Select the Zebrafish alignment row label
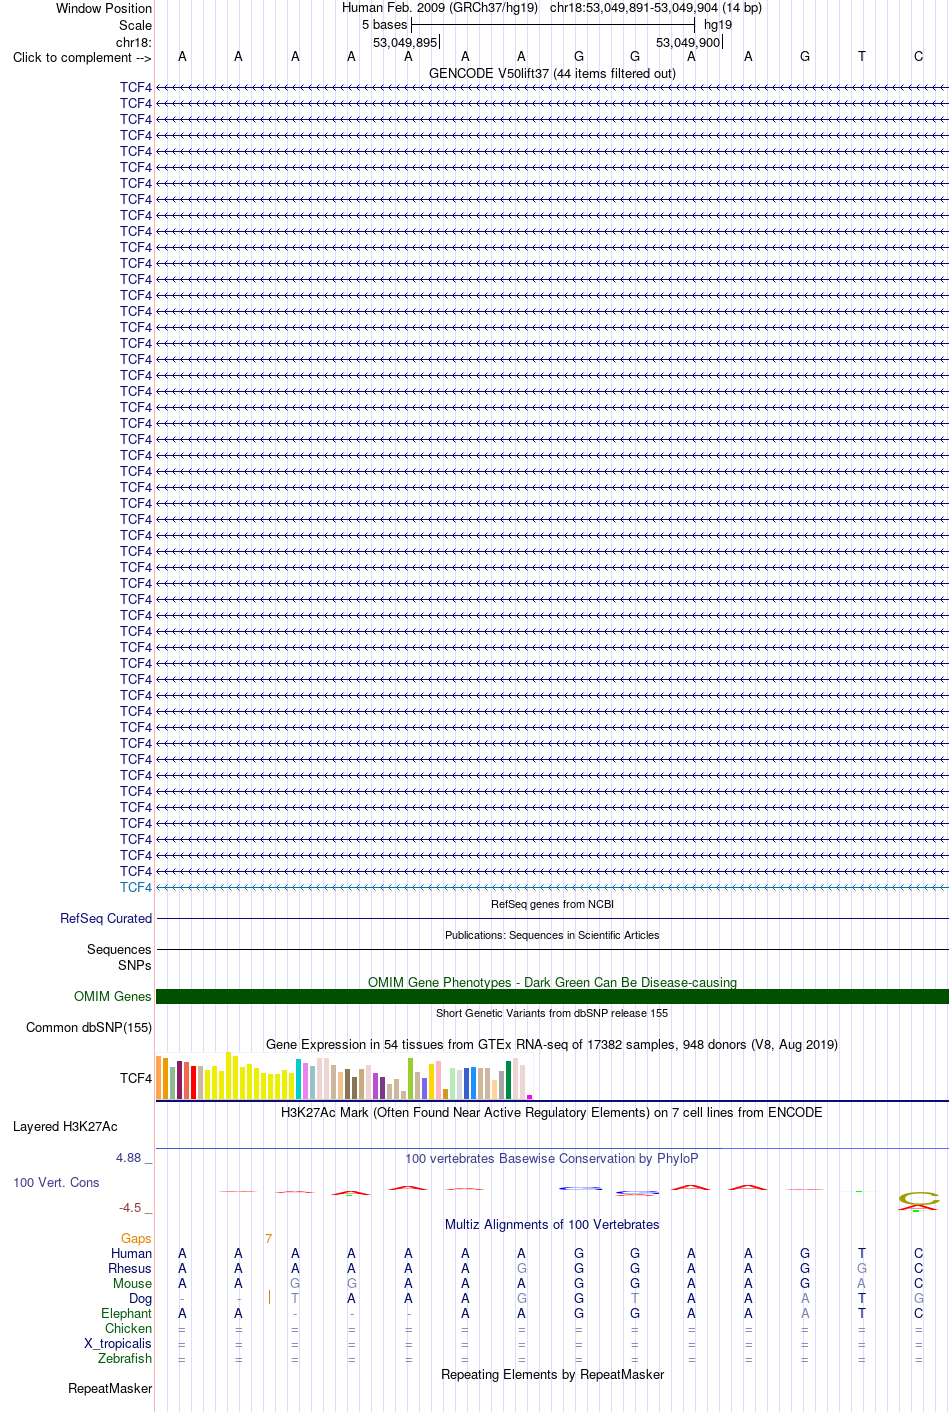 (x=125, y=1358)
